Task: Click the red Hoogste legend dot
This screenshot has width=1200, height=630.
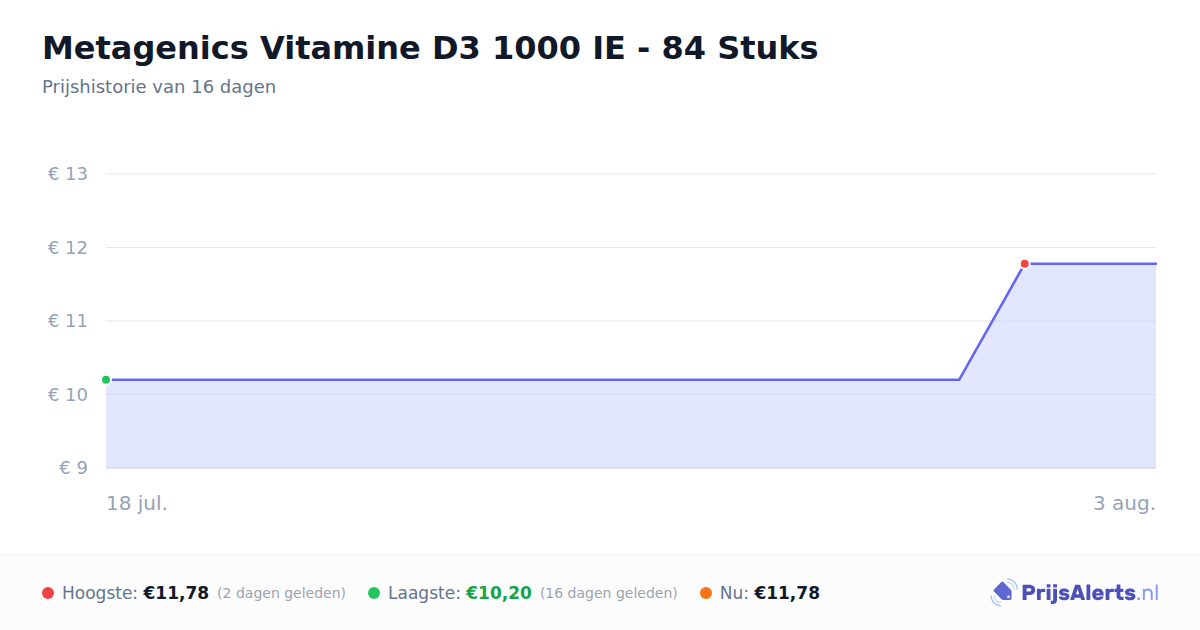Action: [x=48, y=593]
